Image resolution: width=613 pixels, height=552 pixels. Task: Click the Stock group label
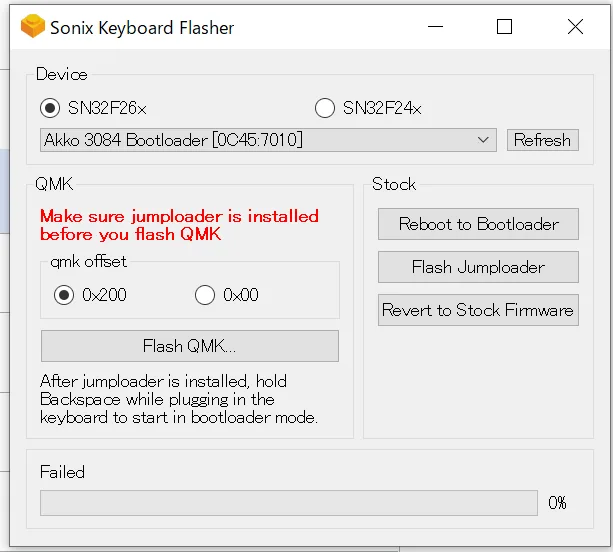coord(394,184)
